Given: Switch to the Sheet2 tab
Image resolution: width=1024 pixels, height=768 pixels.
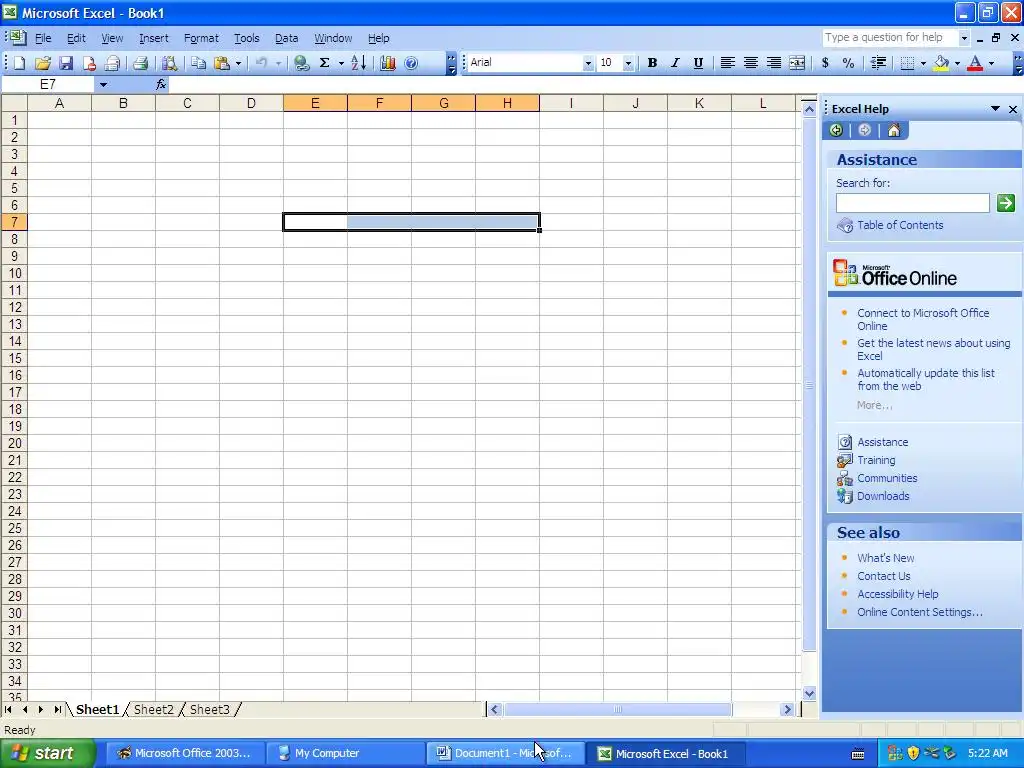Looking at the screenshot, I should 153,709.
